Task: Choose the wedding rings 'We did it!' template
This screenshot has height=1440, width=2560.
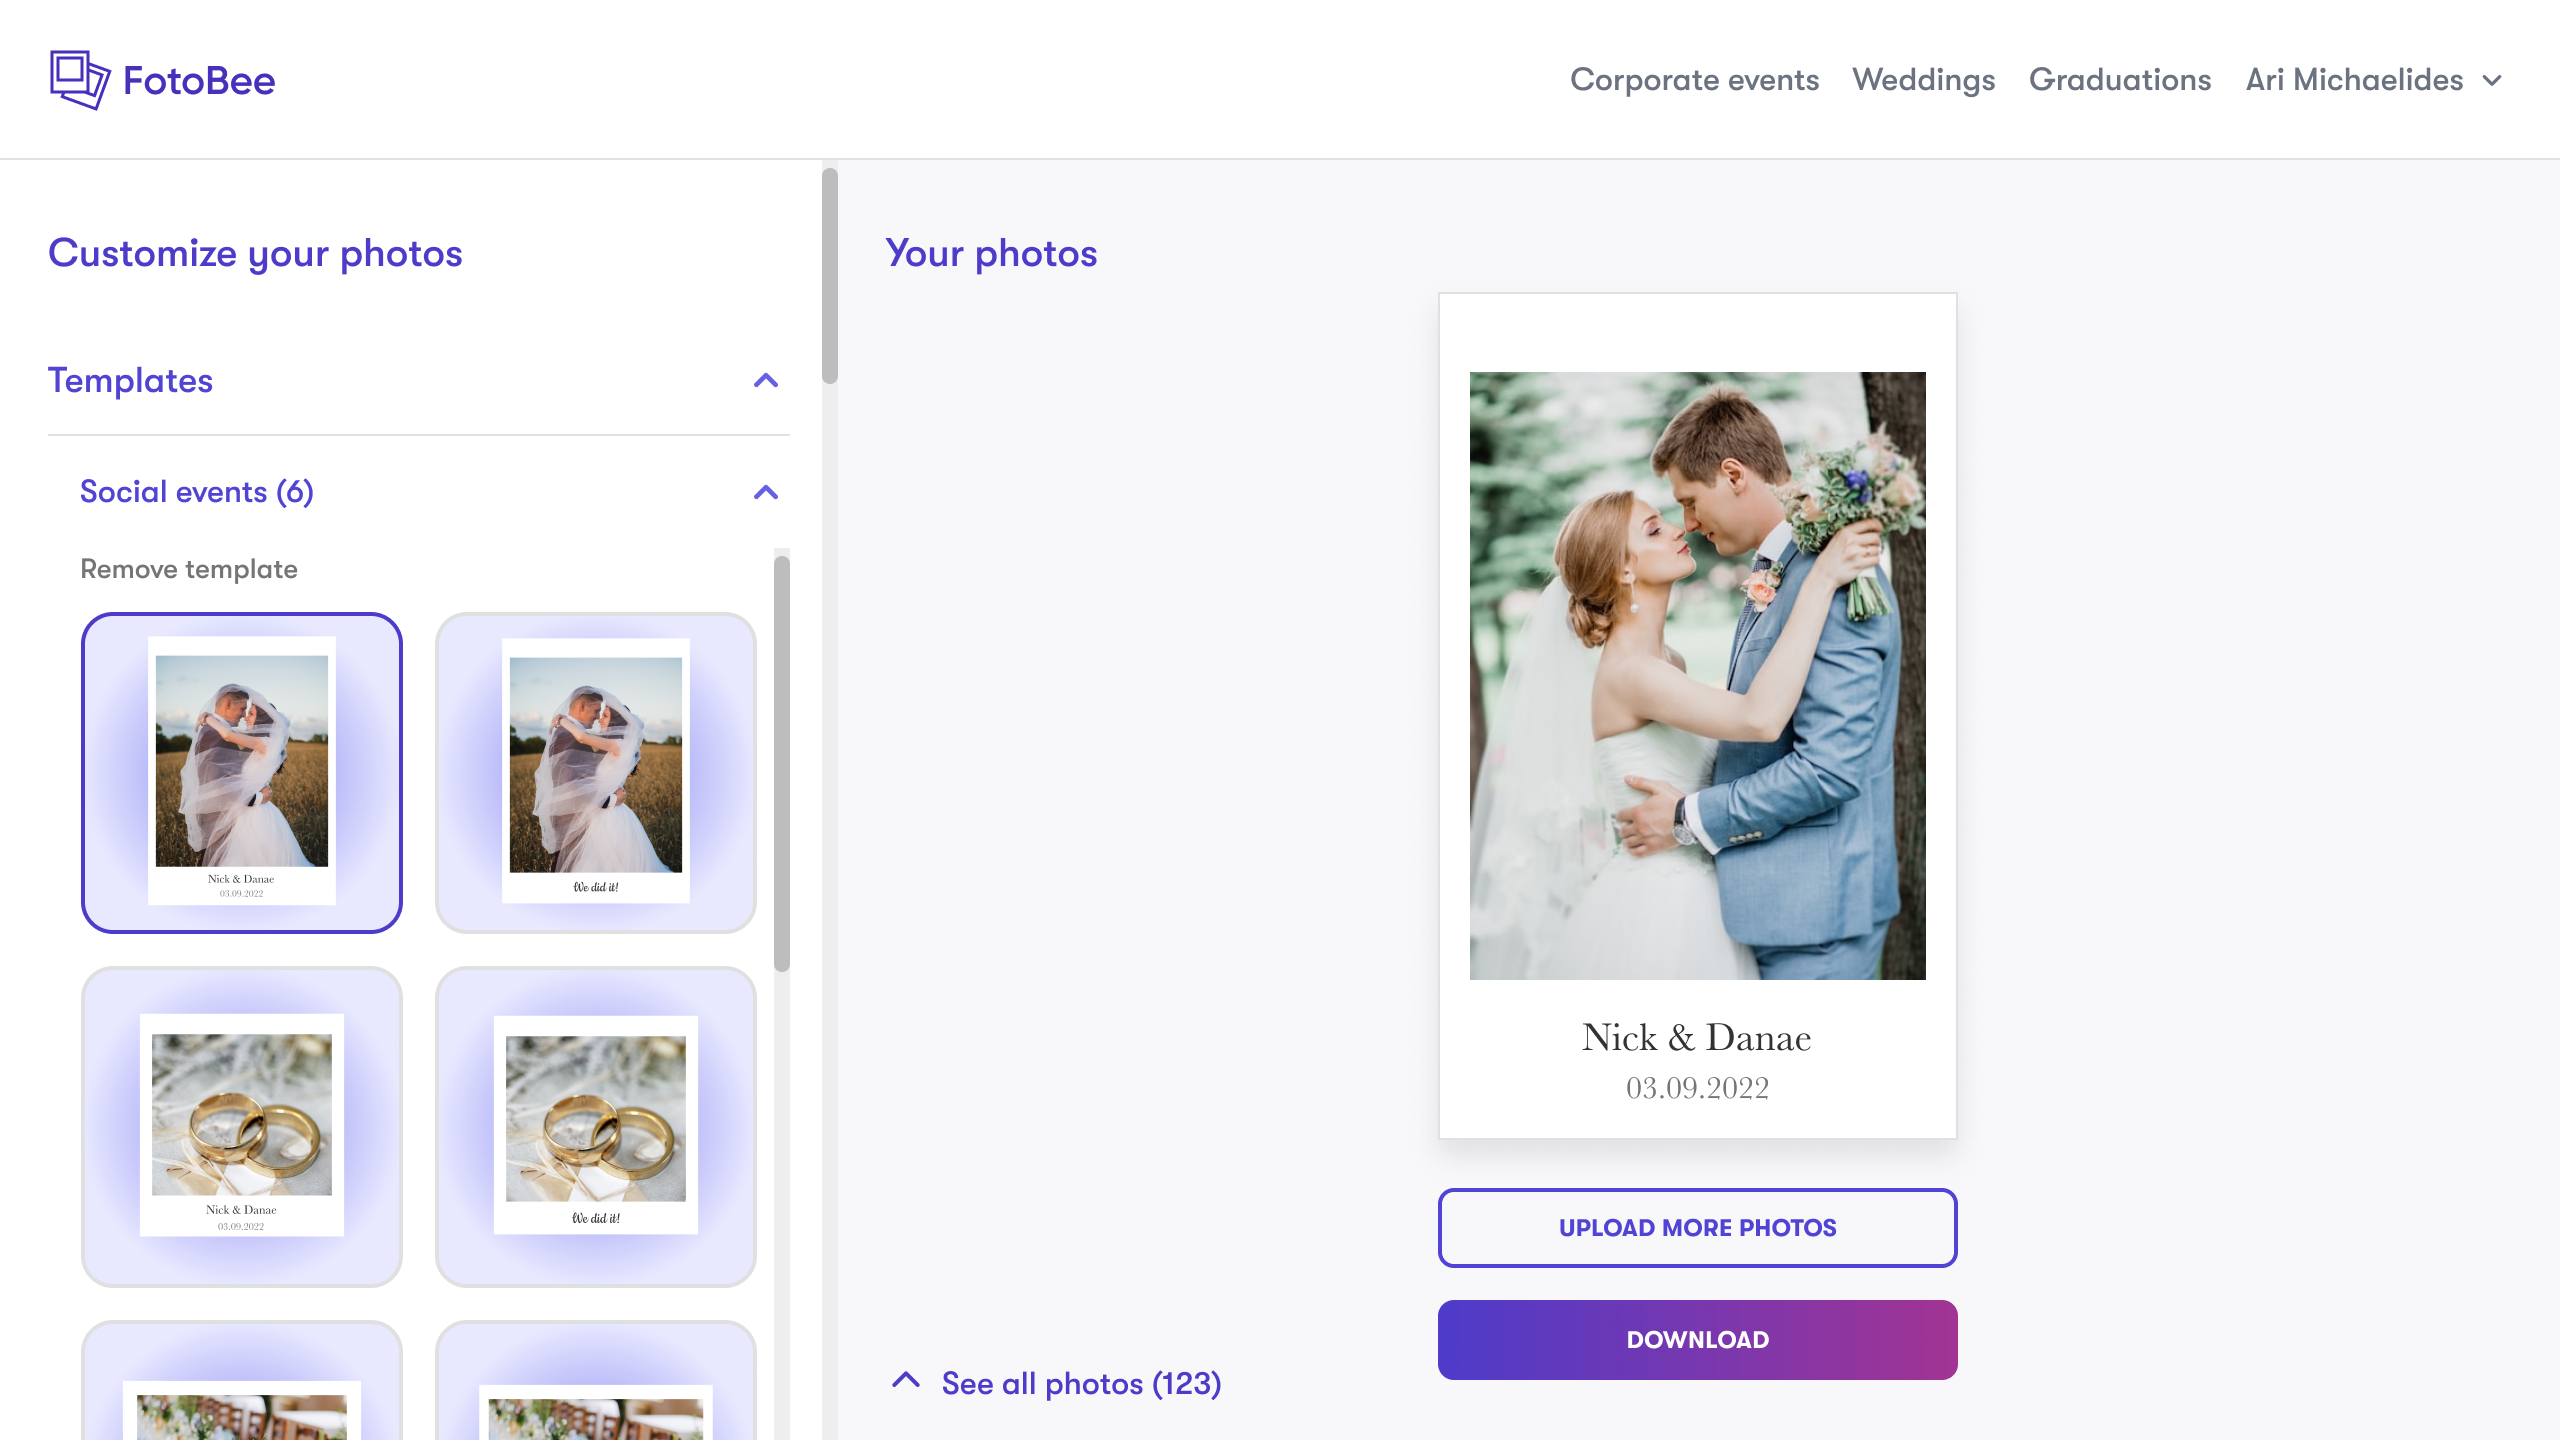Action: 596,1126
